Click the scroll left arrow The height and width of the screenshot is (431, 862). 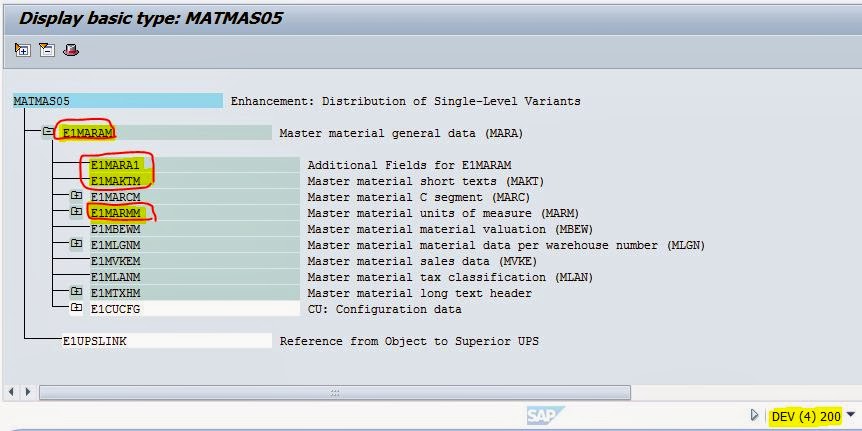[x=11, y=392]
